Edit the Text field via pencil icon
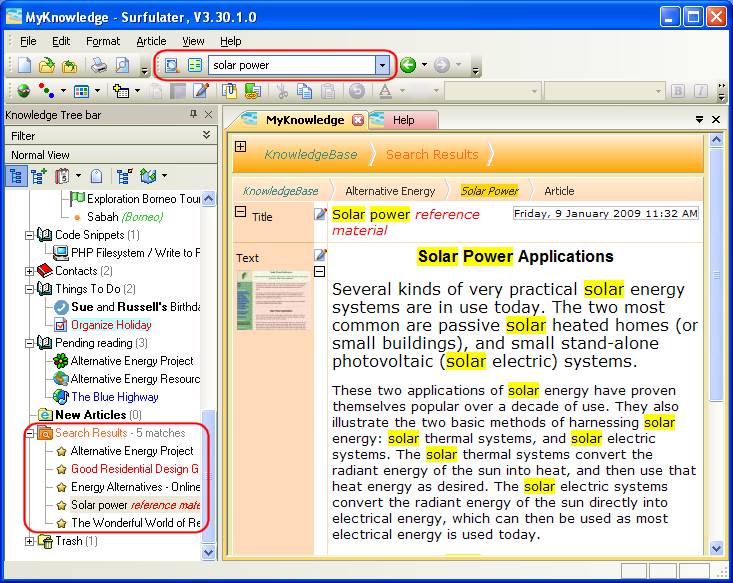The height and width of the screenshot is (583, 733). click(320, 255)
